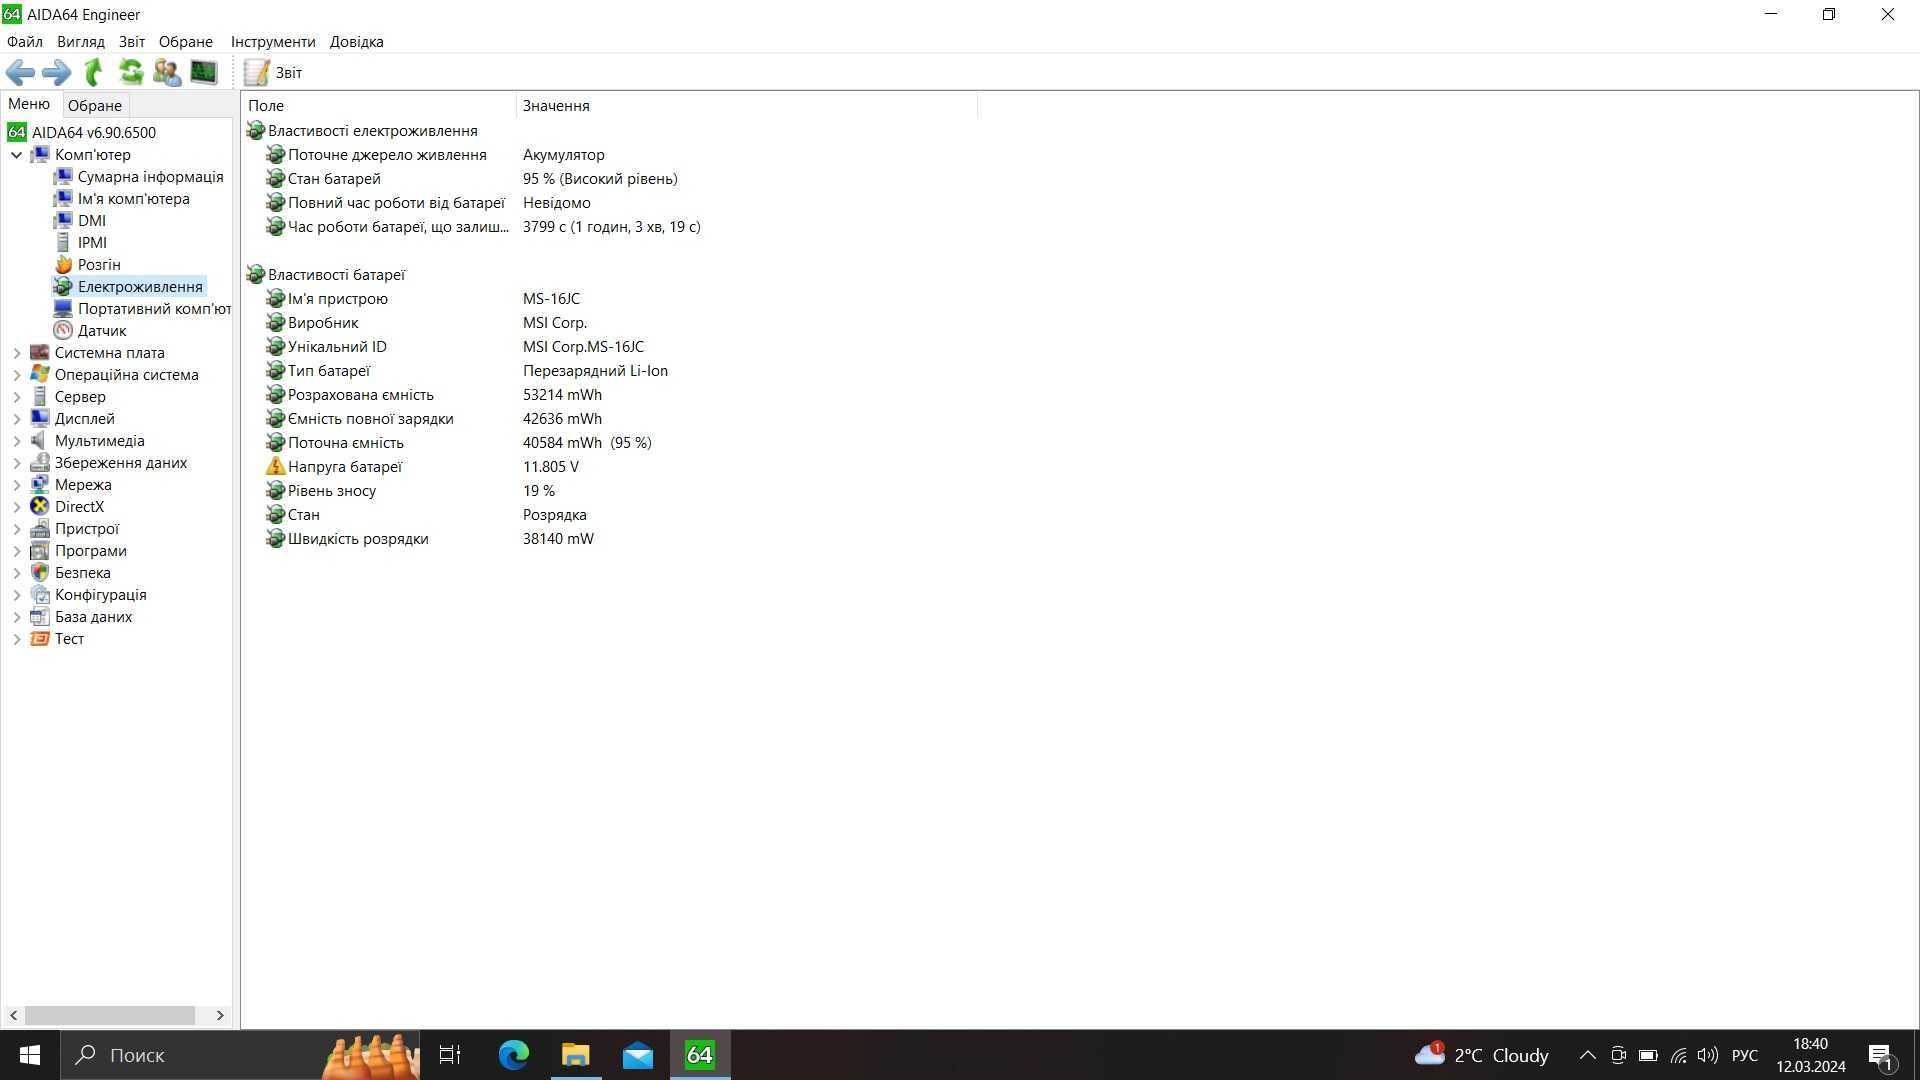Viewport: 1920px width, 1080px height.
Task: Expand the Збереження даних node
Action: (x=16, y=463)
